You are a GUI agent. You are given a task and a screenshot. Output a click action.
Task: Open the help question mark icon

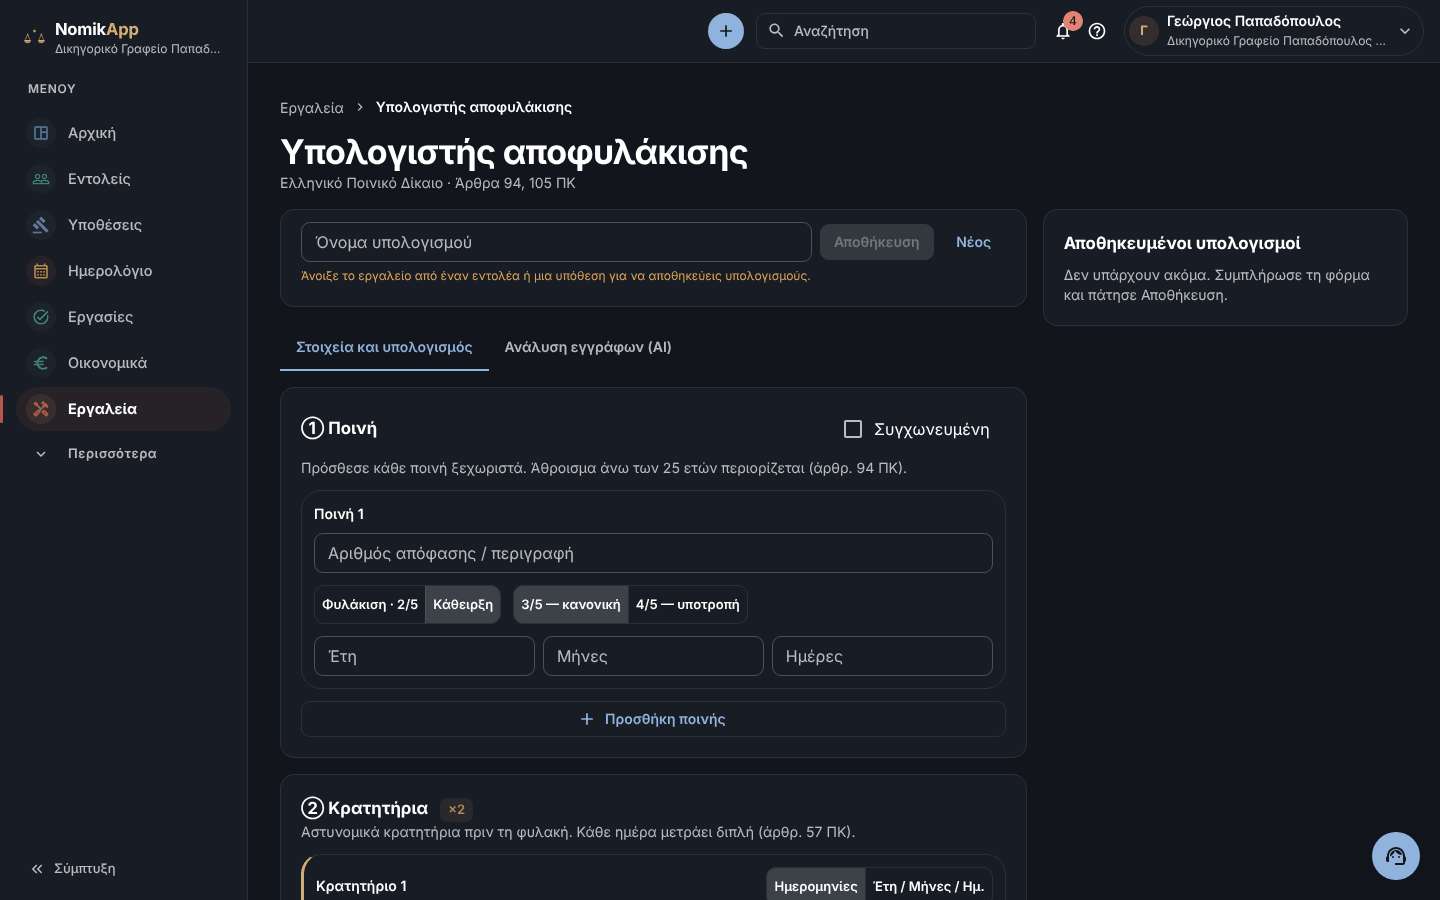tap(1097, 31)
